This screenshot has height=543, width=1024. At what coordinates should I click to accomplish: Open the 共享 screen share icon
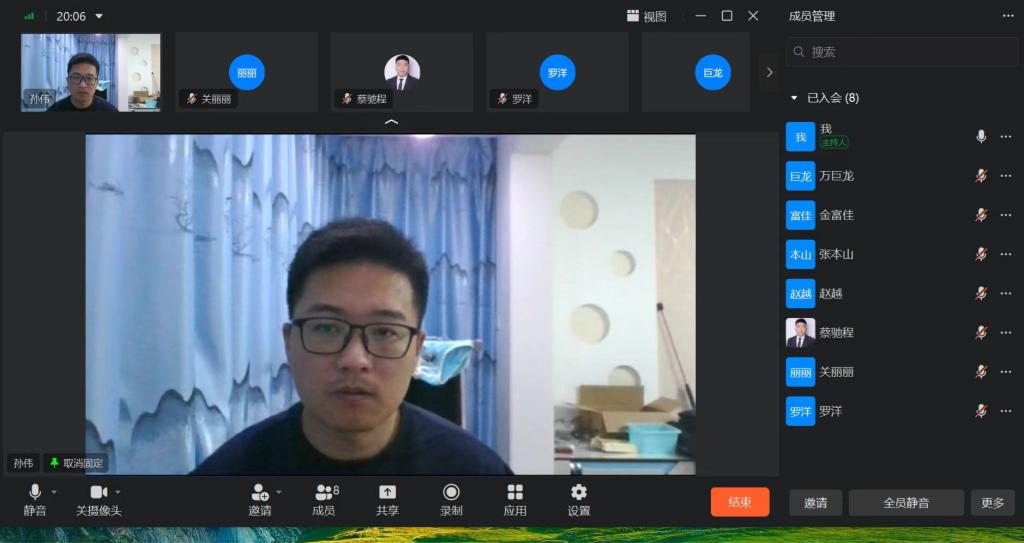pos(387,493)
